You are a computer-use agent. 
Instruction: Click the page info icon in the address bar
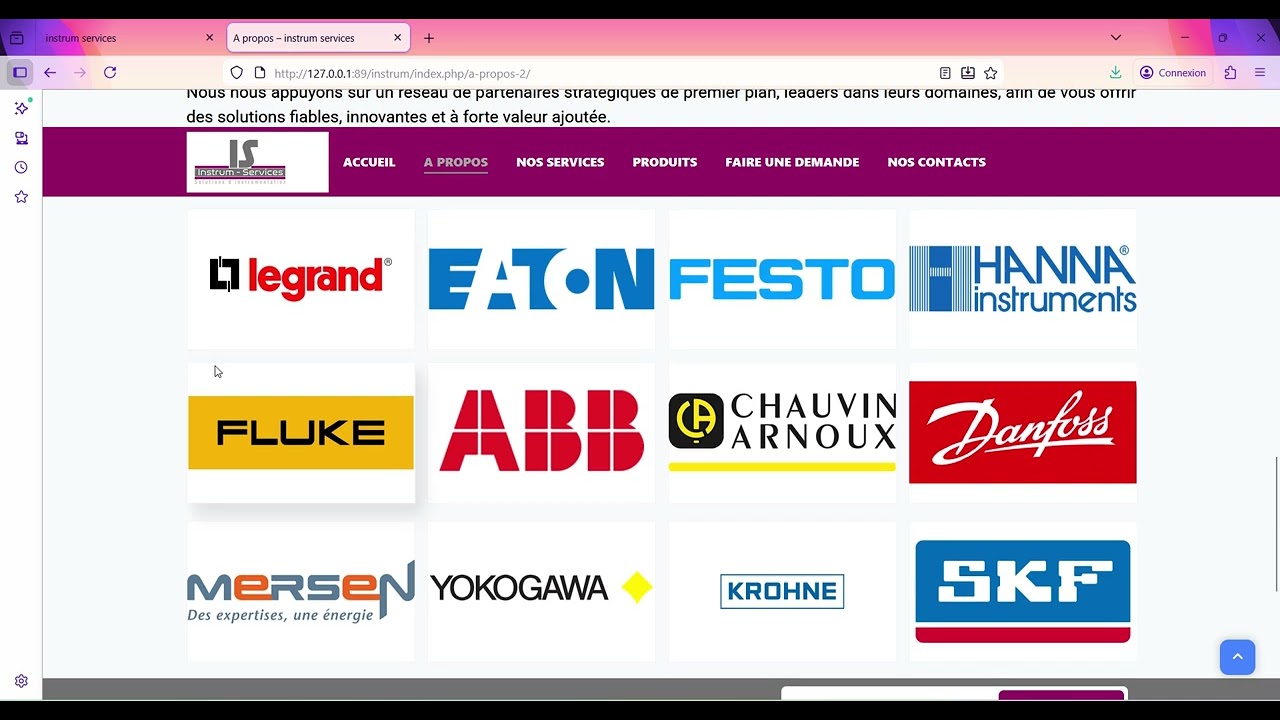(x=260, y=73)
